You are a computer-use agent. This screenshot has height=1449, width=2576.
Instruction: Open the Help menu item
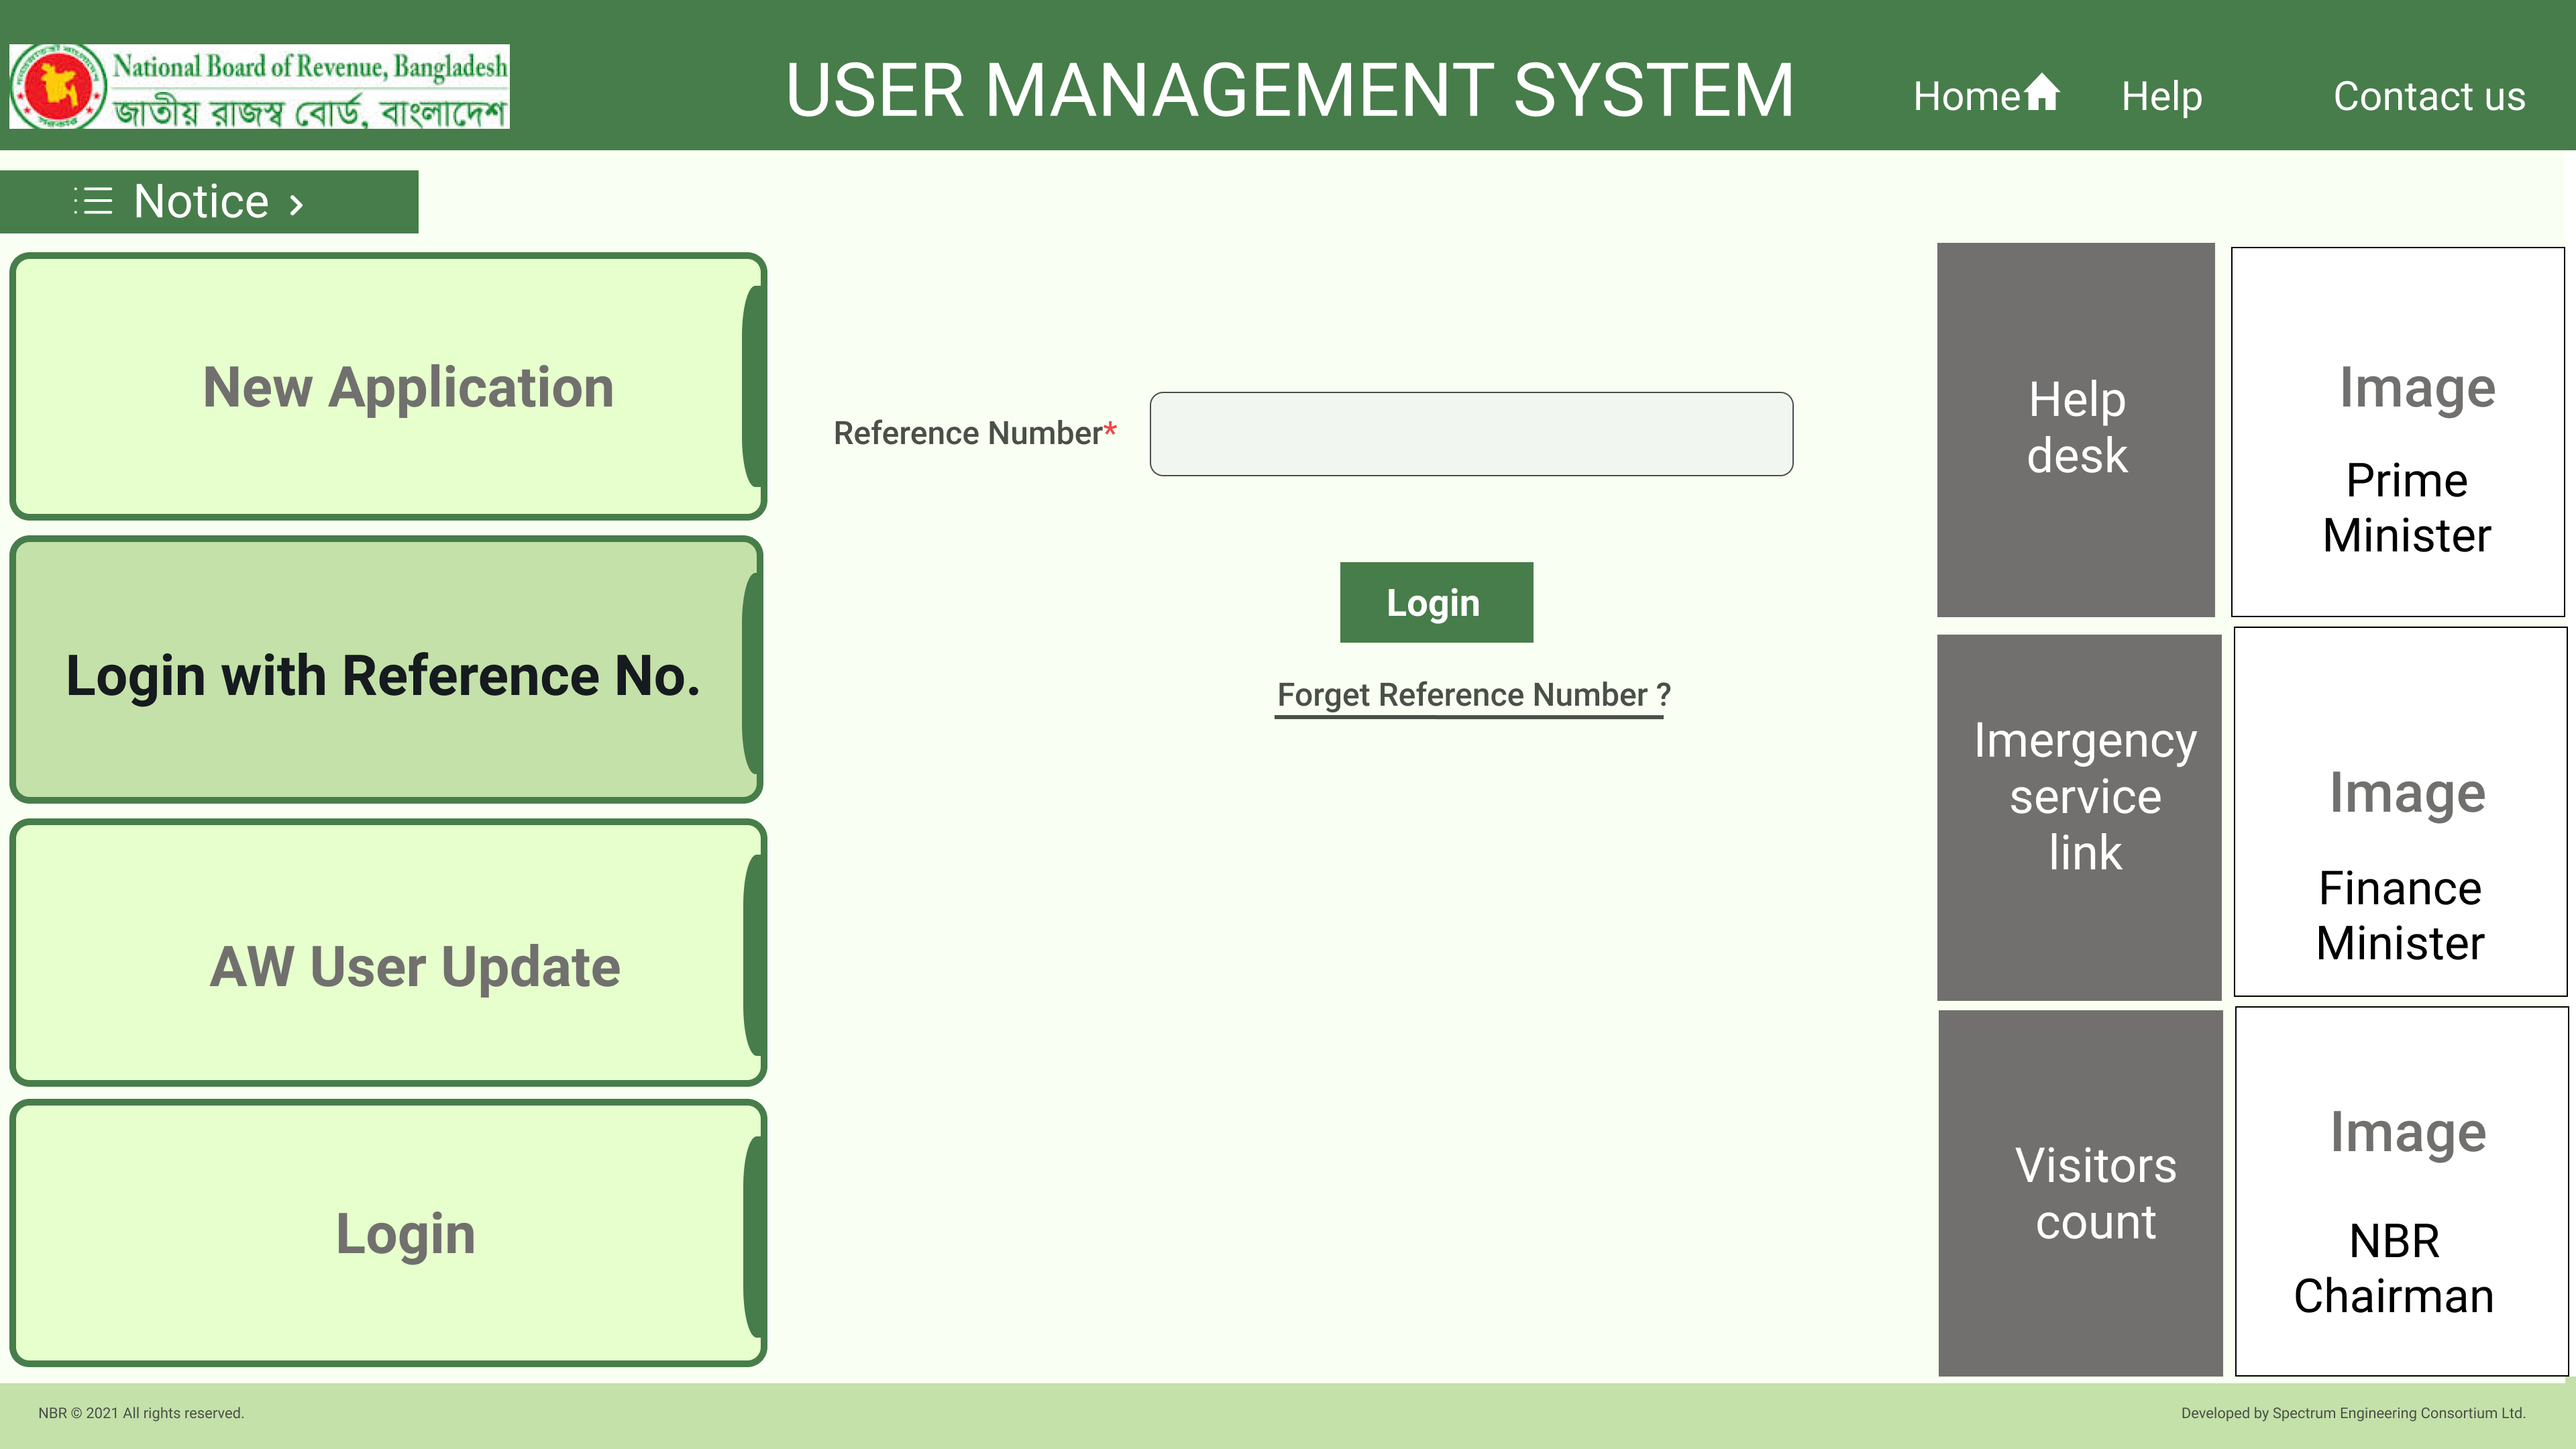click(2161, 96)
